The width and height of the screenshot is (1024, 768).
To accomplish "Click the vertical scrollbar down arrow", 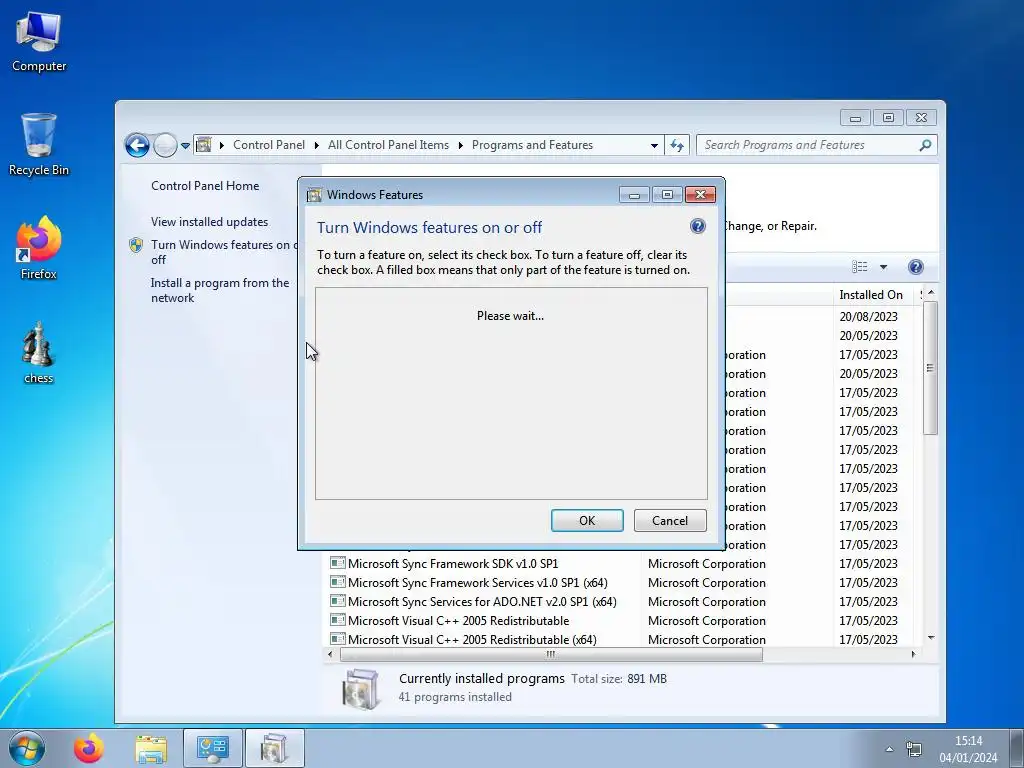I will pos(931,637).
